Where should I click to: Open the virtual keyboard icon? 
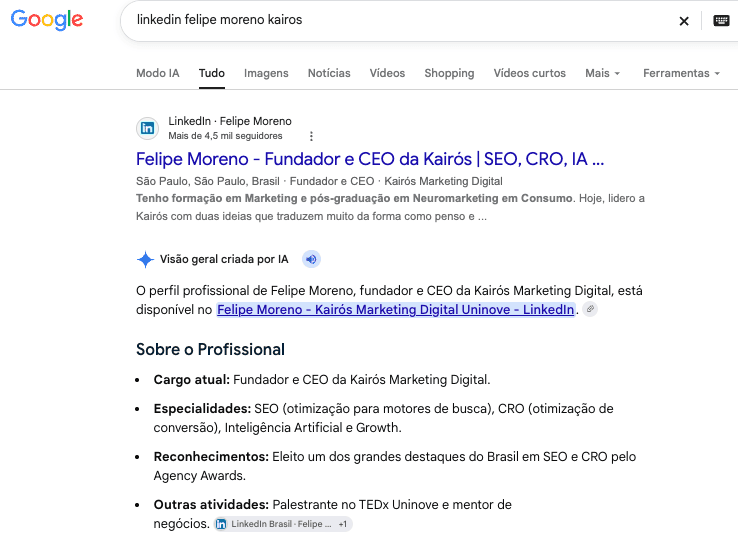(721, 21)
